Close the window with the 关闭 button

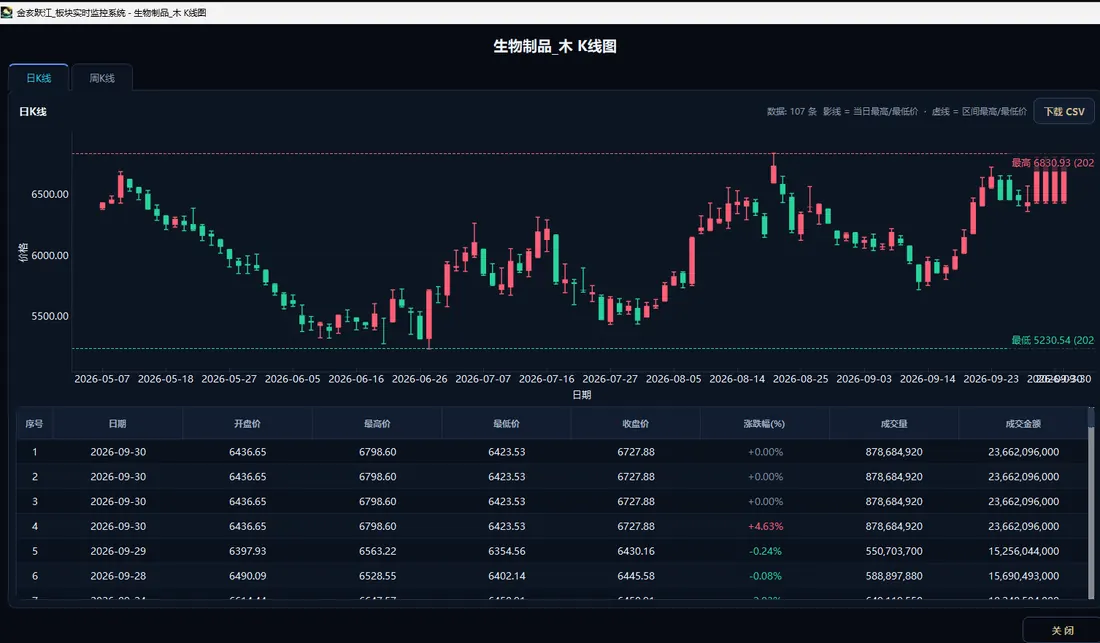(1062, 630)
